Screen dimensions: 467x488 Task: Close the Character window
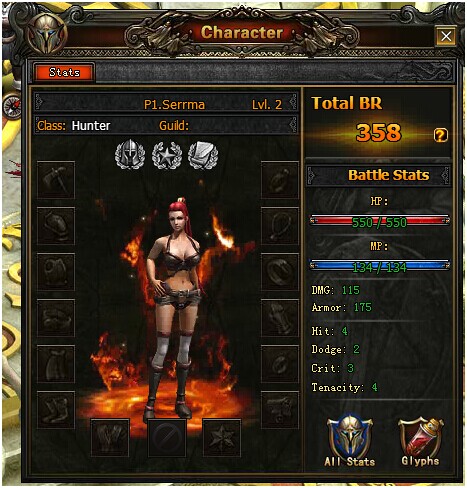(446, 36)
